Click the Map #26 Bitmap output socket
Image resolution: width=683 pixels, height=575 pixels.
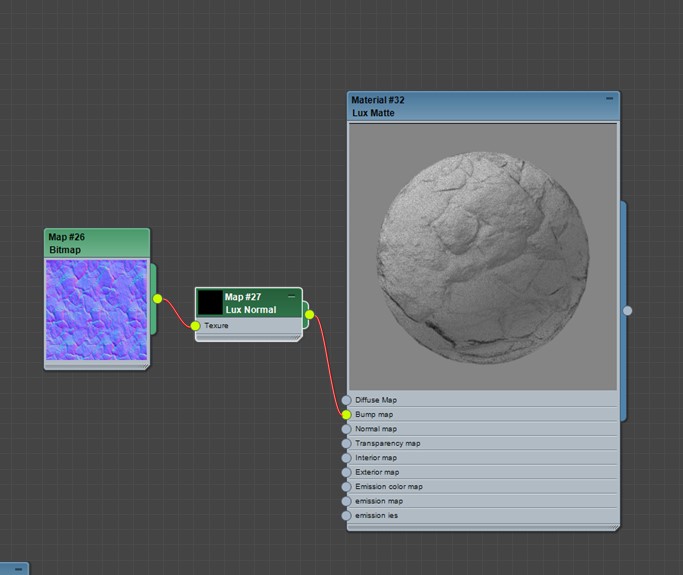tap(157, 299)
